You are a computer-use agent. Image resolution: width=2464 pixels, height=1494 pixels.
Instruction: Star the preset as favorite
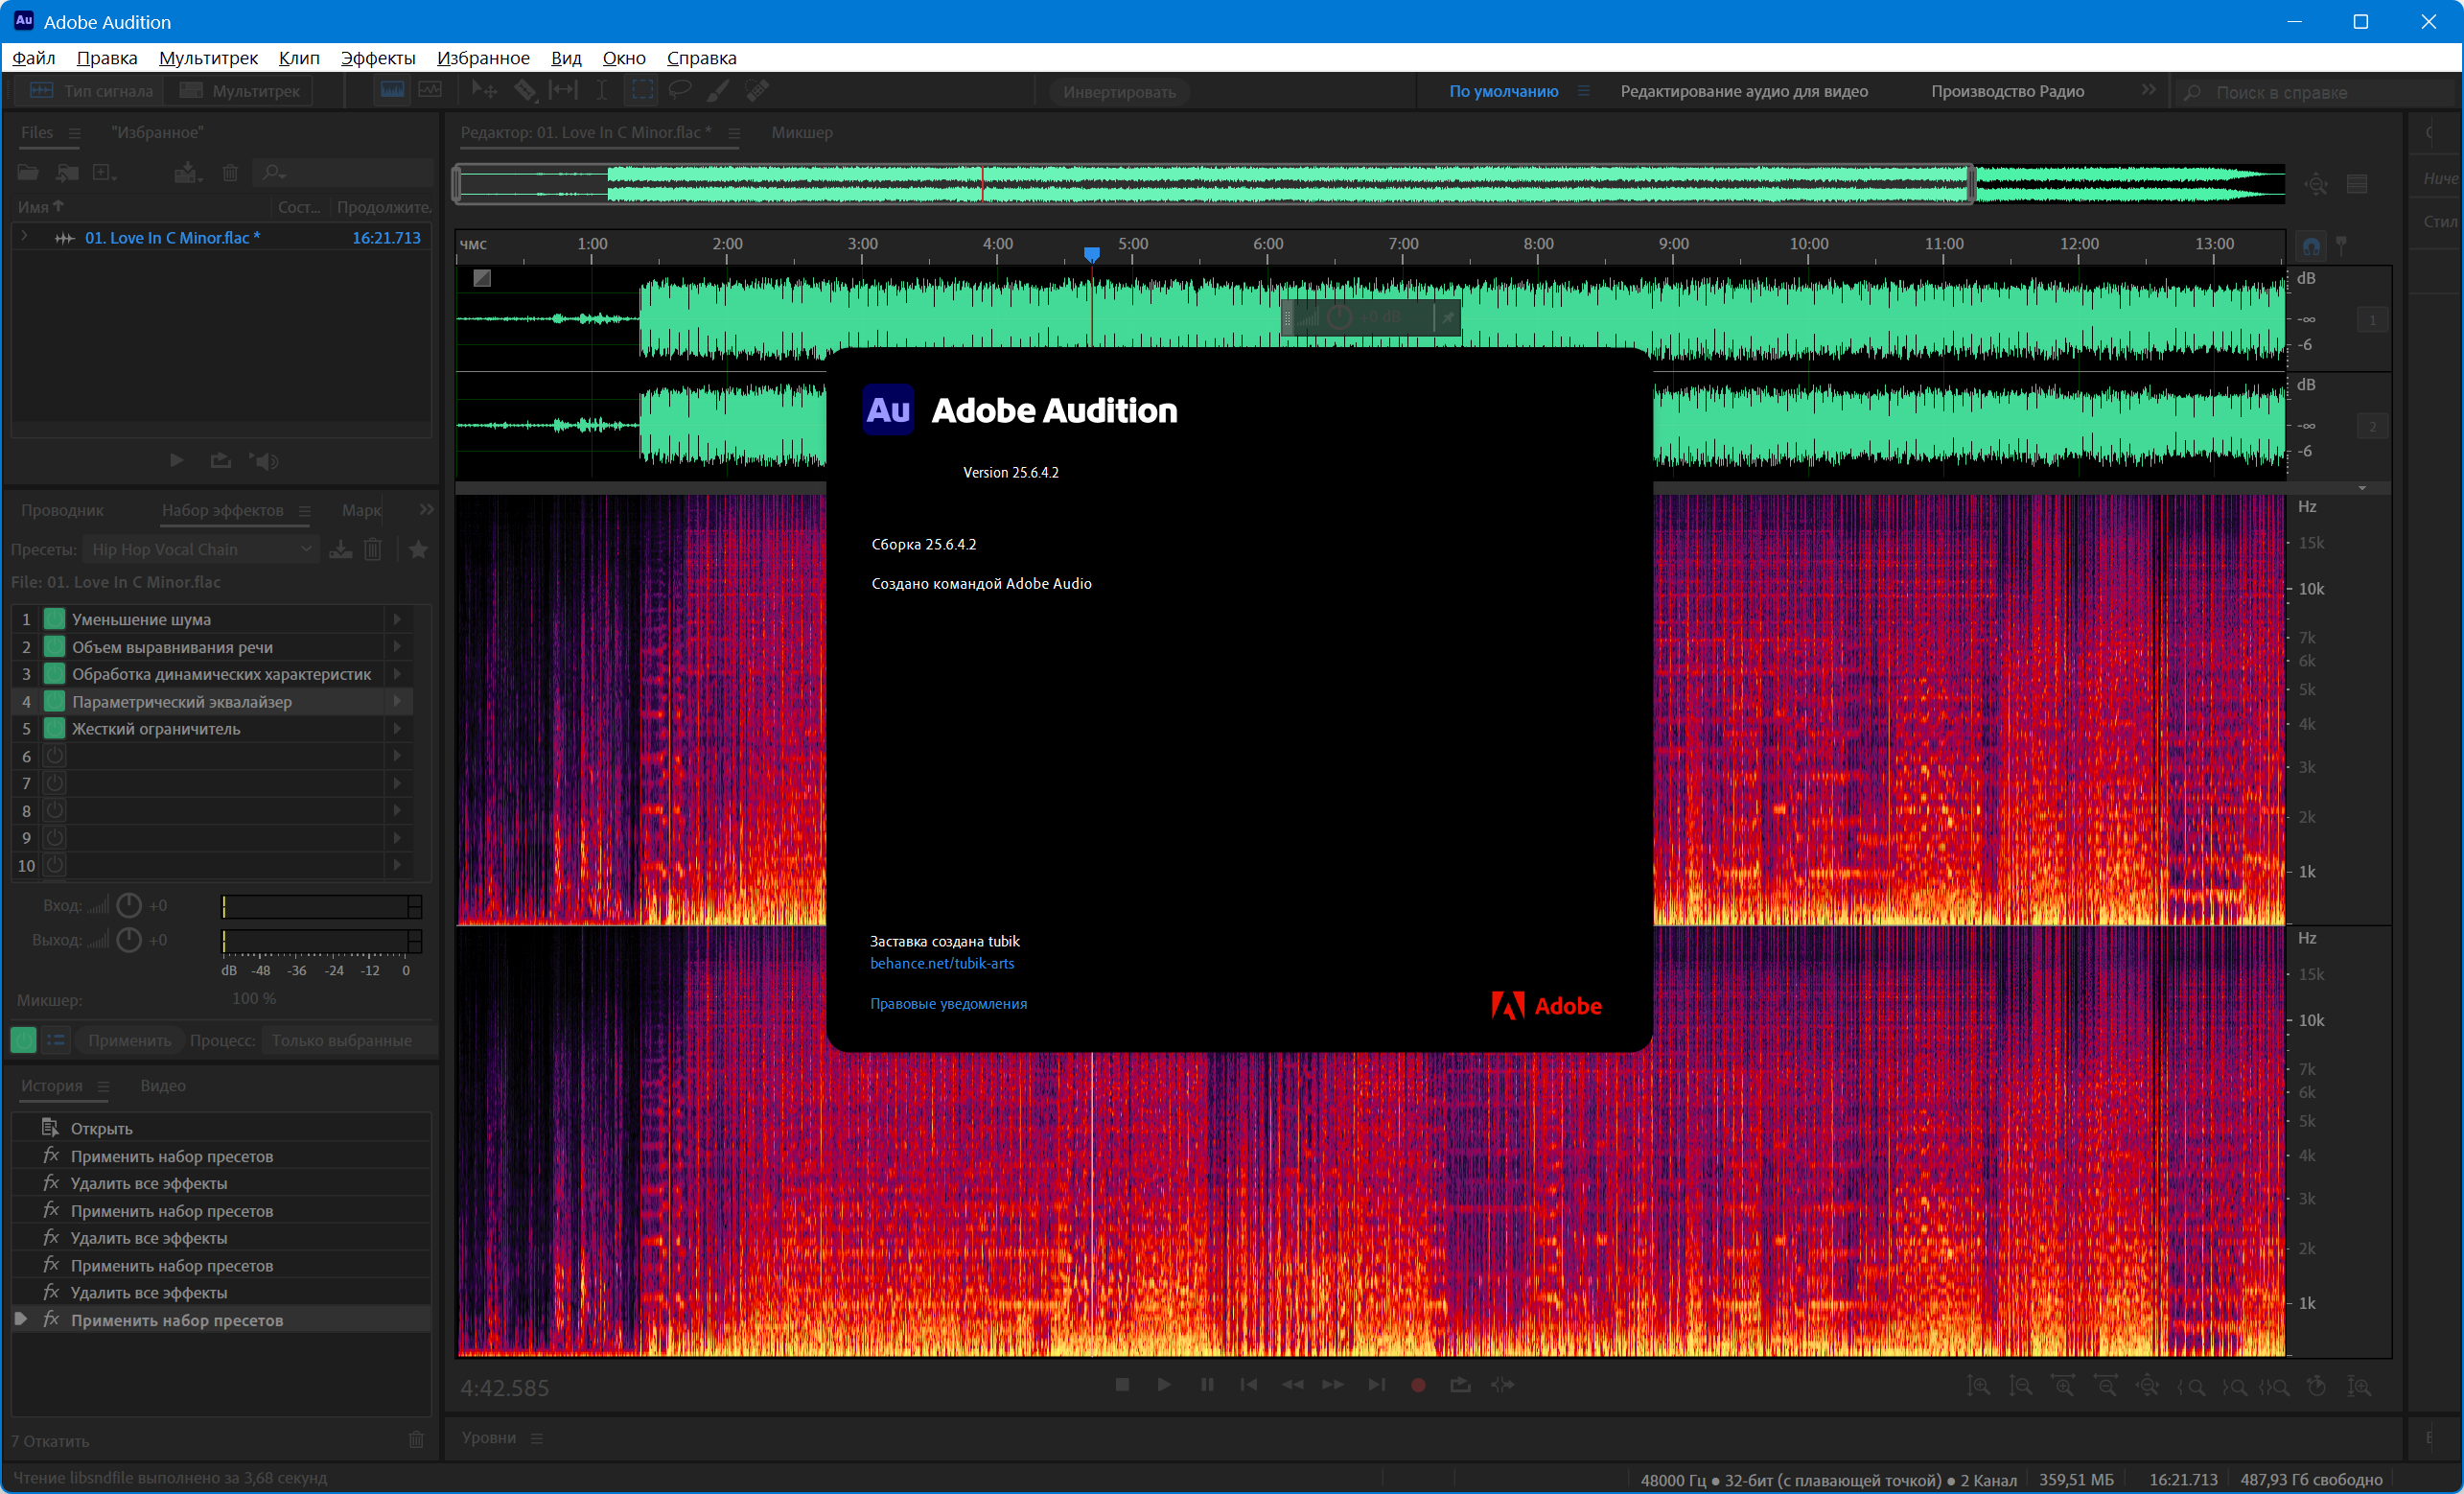tap(419, 549)
